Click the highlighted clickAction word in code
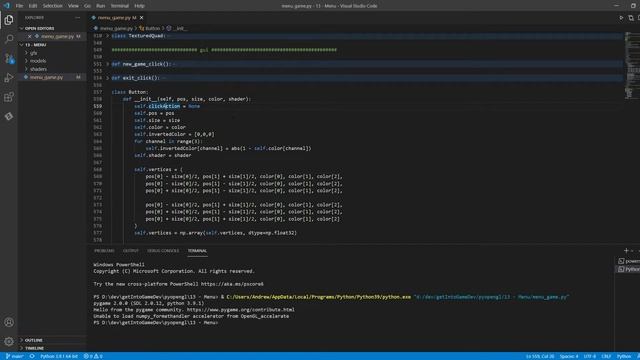Image resolution: width=640 pixels, height=360 pixels. (164, 106)
